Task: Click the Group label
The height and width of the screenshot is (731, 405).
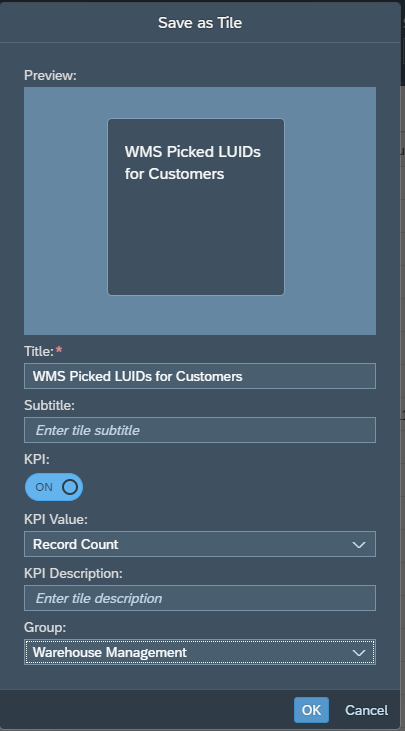Action: 45,627
